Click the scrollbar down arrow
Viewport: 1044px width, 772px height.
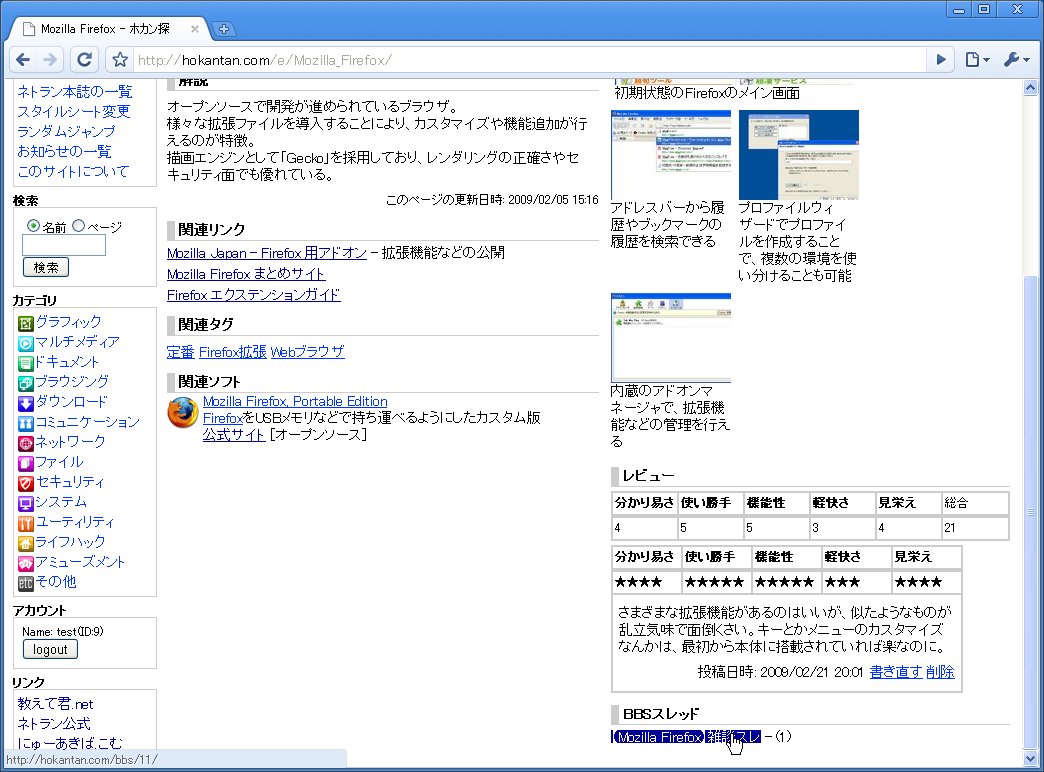click(x=1030, y=759)
